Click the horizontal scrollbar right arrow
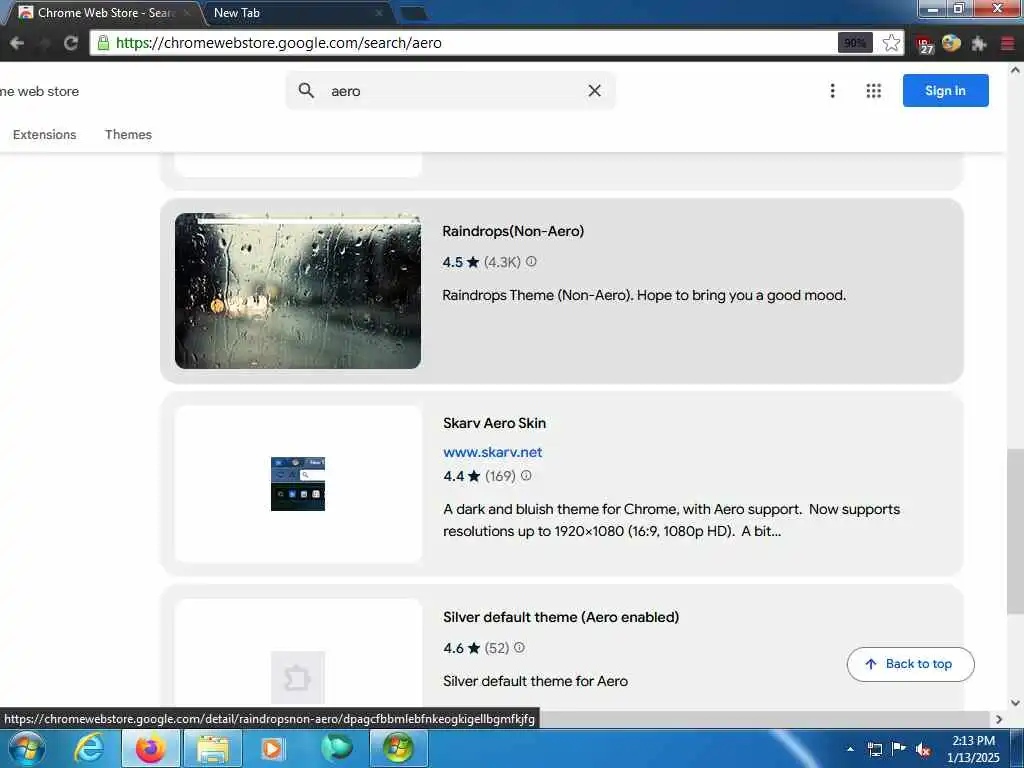Screen dimensions: 1024x768 click(999, 719)
